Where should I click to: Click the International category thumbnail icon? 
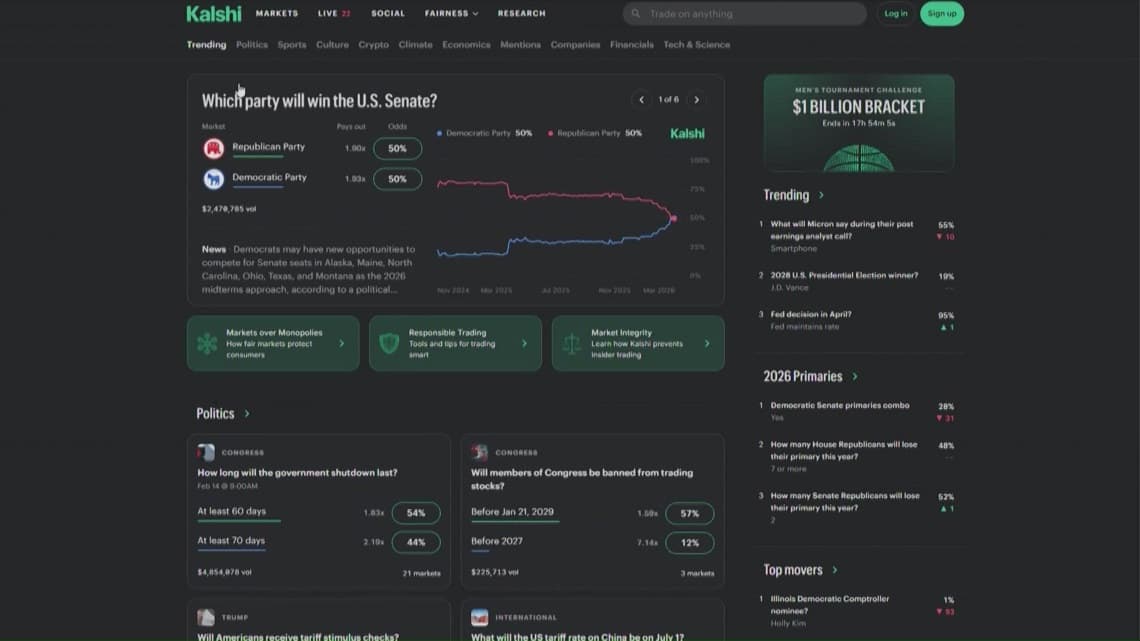(479, 617)
